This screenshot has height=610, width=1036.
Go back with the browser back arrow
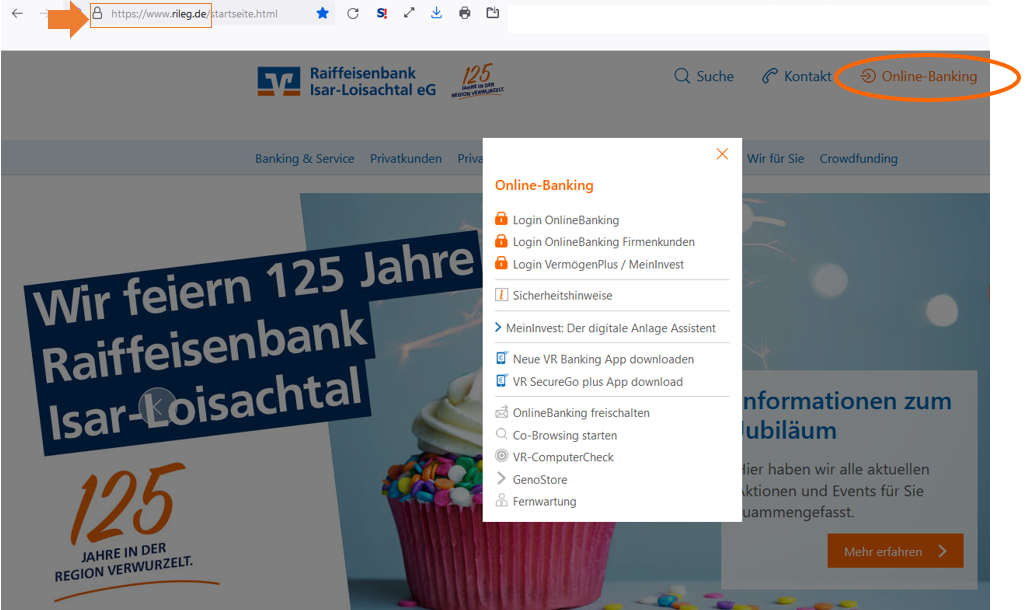(17, 13)
